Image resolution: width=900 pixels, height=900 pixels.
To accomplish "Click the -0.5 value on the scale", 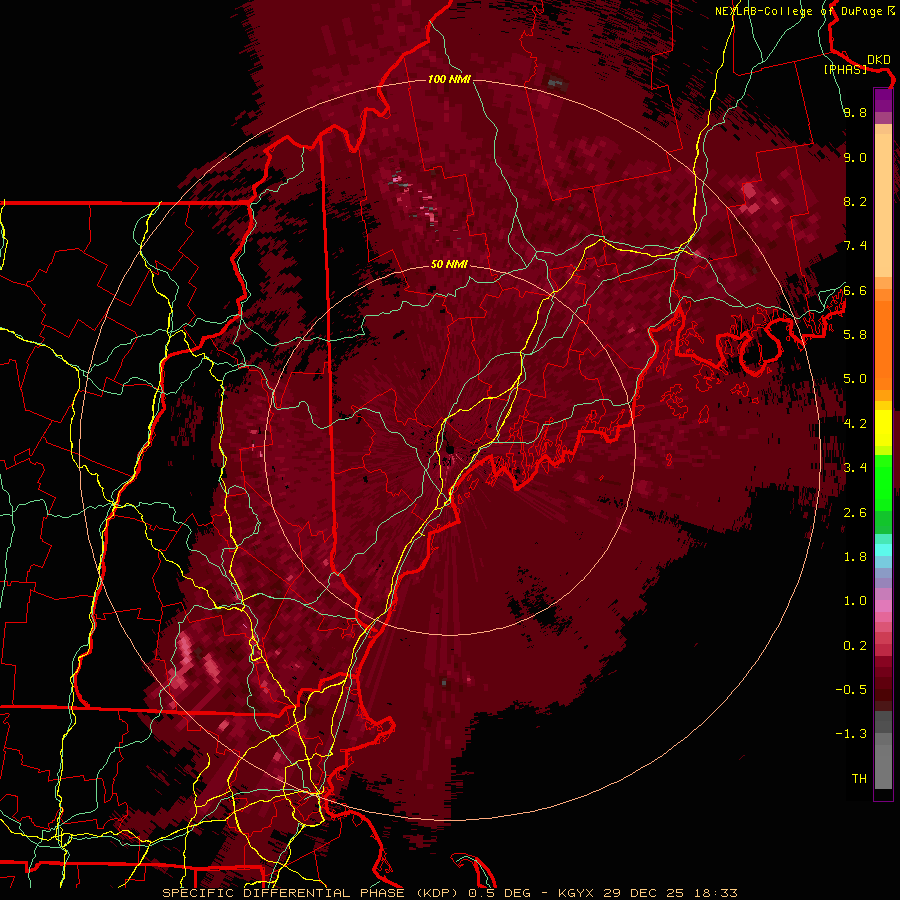I will point(851,690).
